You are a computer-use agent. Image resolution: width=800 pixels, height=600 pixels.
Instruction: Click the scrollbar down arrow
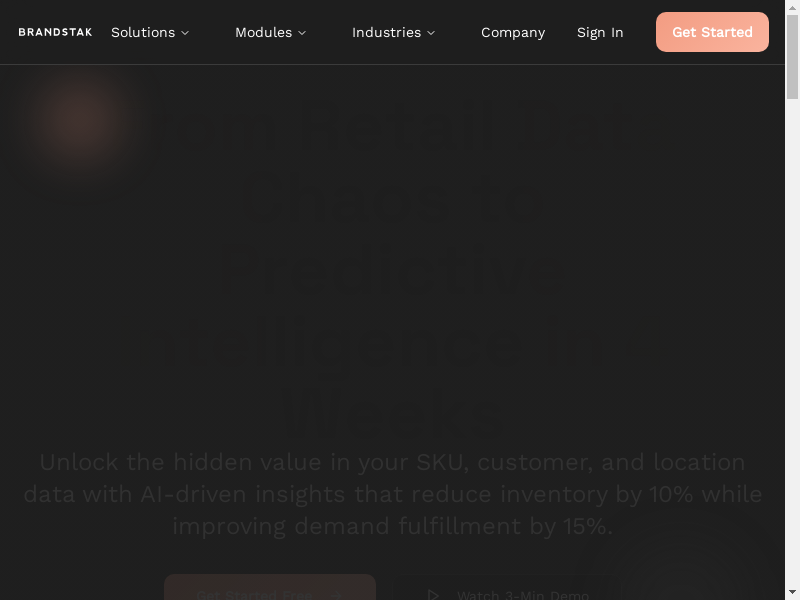click(x=792, y=592)
